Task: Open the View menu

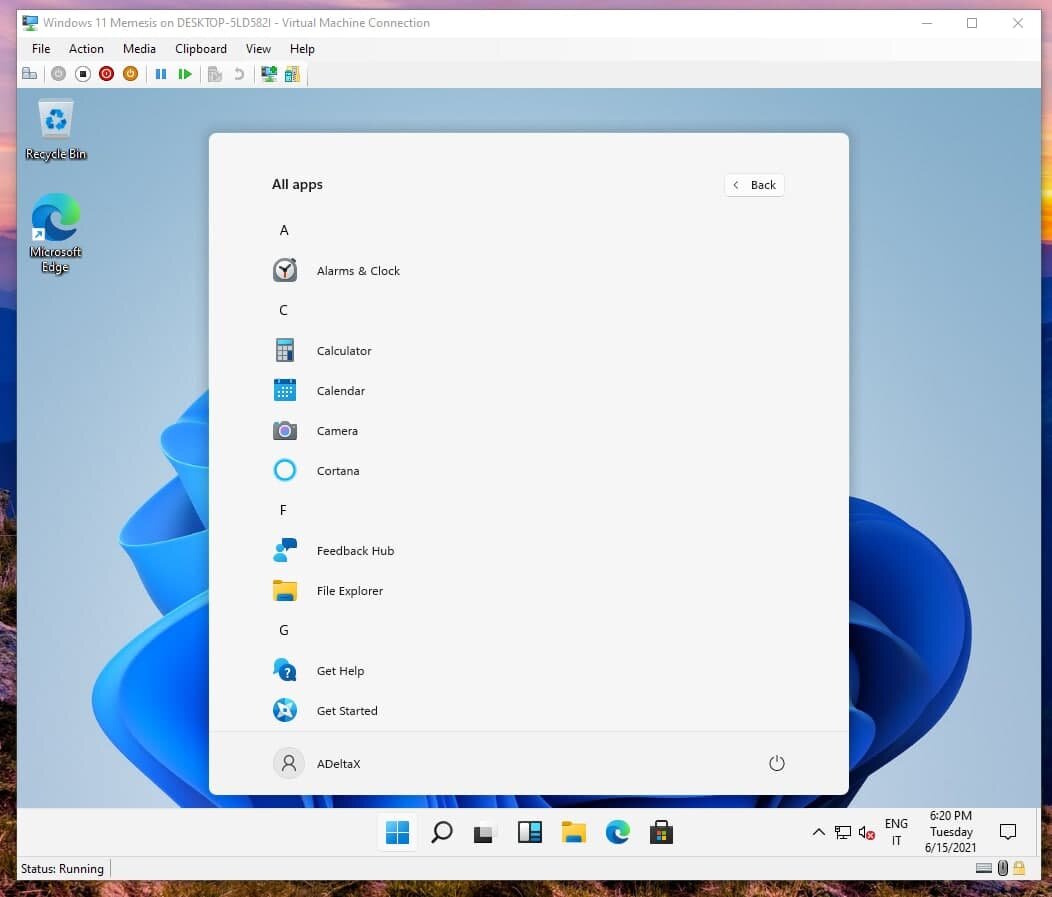Action: [258, 49]
